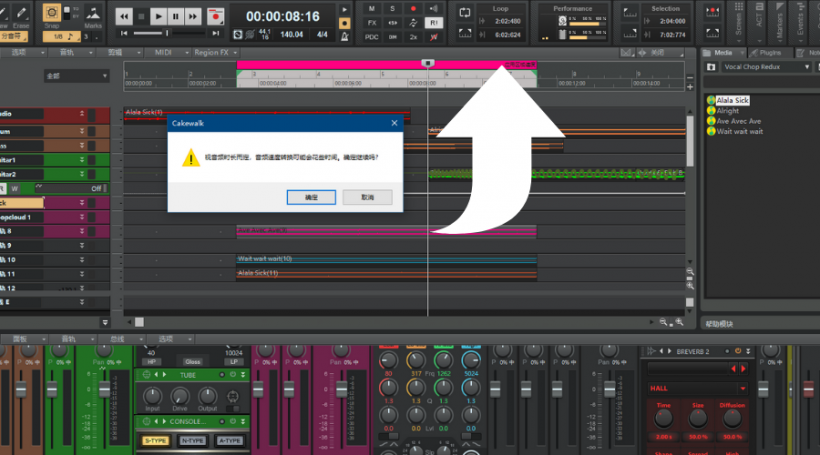Click the Fast Forward transport button

click(x=193, y=17)
